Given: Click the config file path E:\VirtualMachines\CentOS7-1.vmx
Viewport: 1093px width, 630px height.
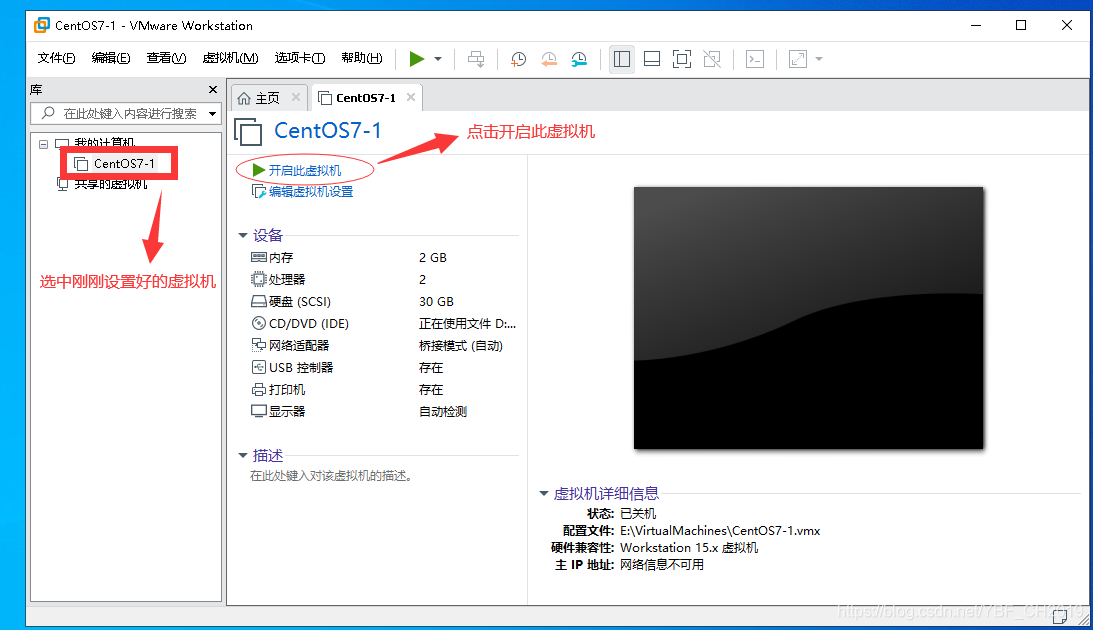Looking at the screenshot, I should (x=720, y=531).
